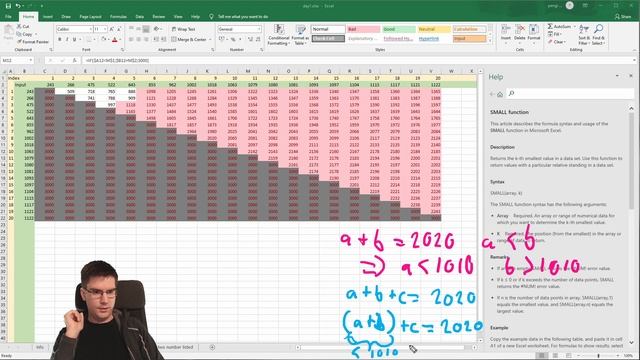This screenshot has height=360, width=640.
Task: Delete cells from the Cells group
Action: click(520, 34)
